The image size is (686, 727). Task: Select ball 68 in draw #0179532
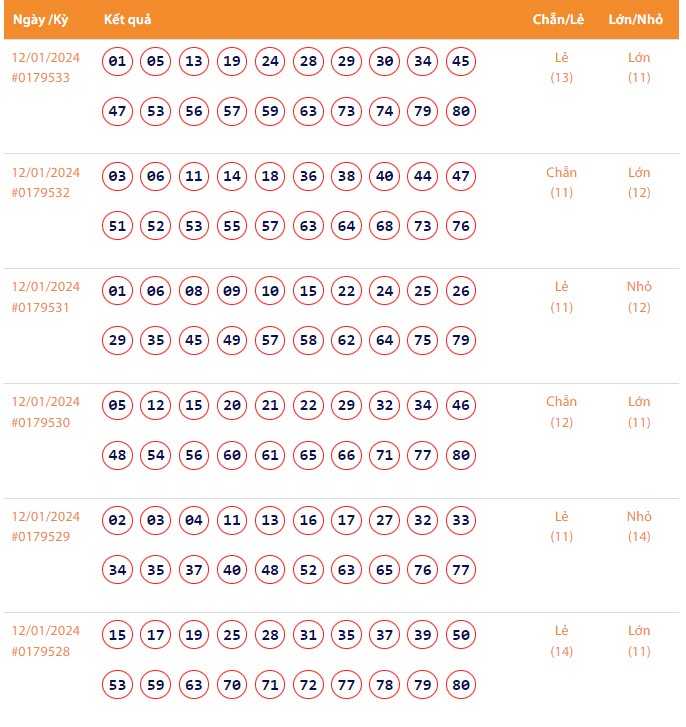tap(385, 226)
